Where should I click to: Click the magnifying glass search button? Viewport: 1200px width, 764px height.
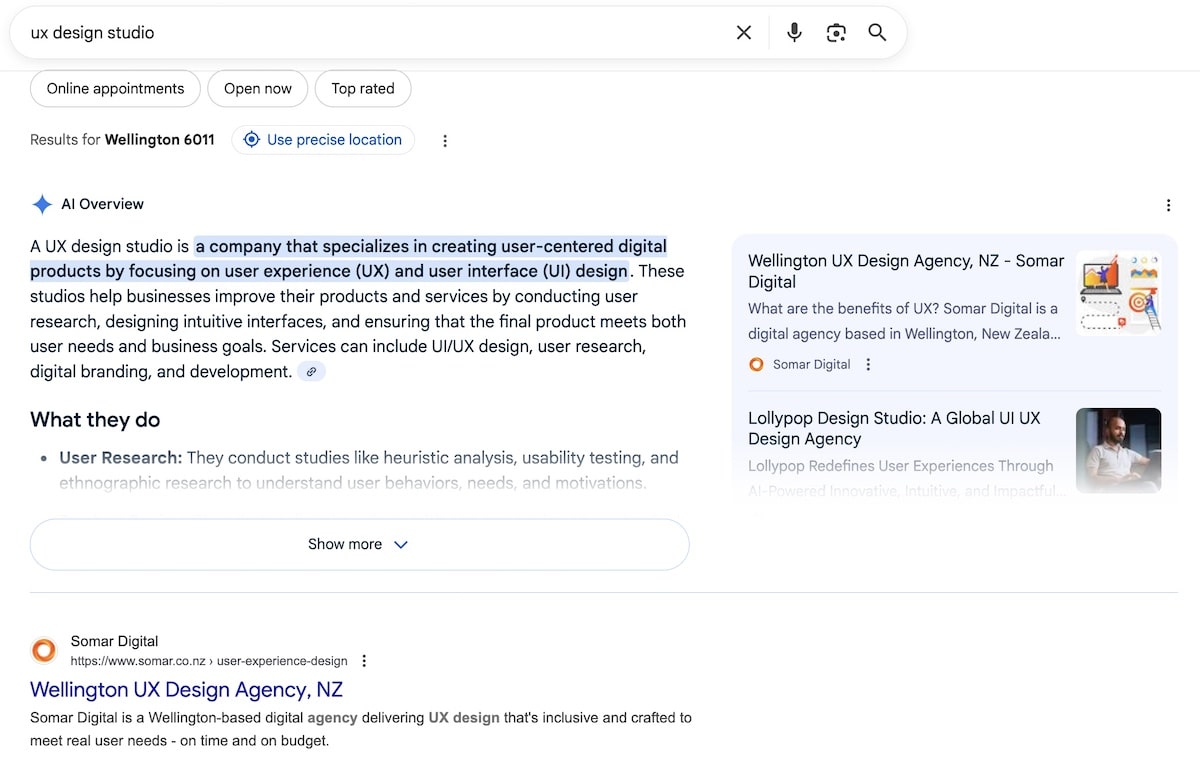pos(877,33)
